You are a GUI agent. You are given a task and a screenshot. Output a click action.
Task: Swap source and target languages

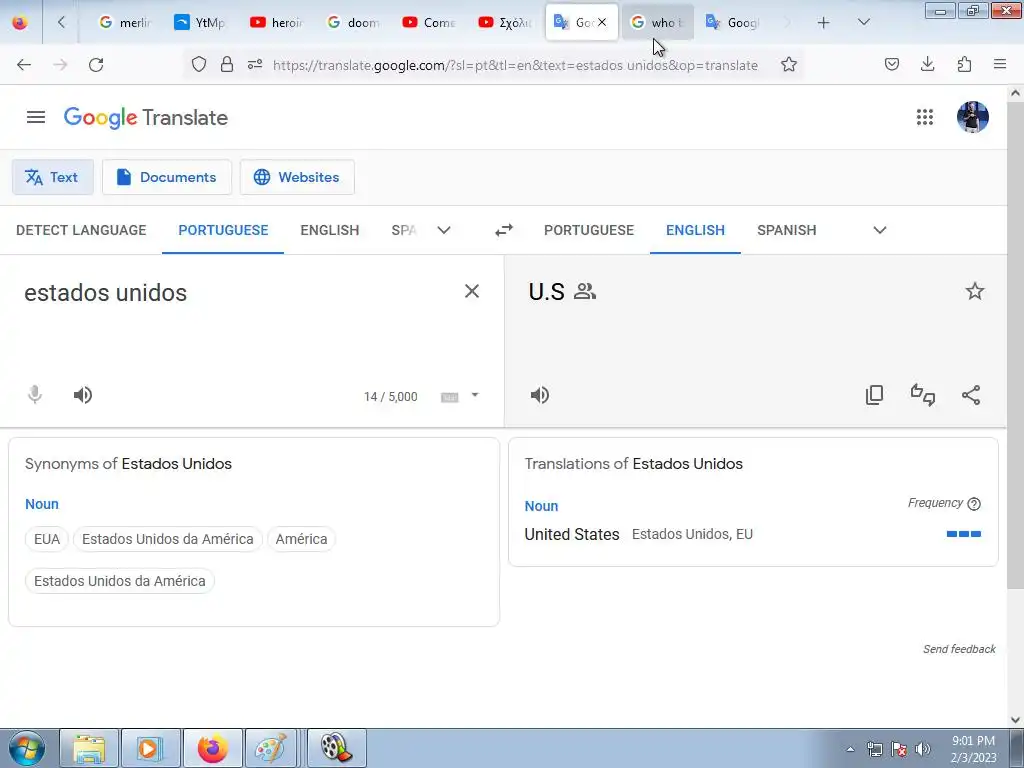504,230
